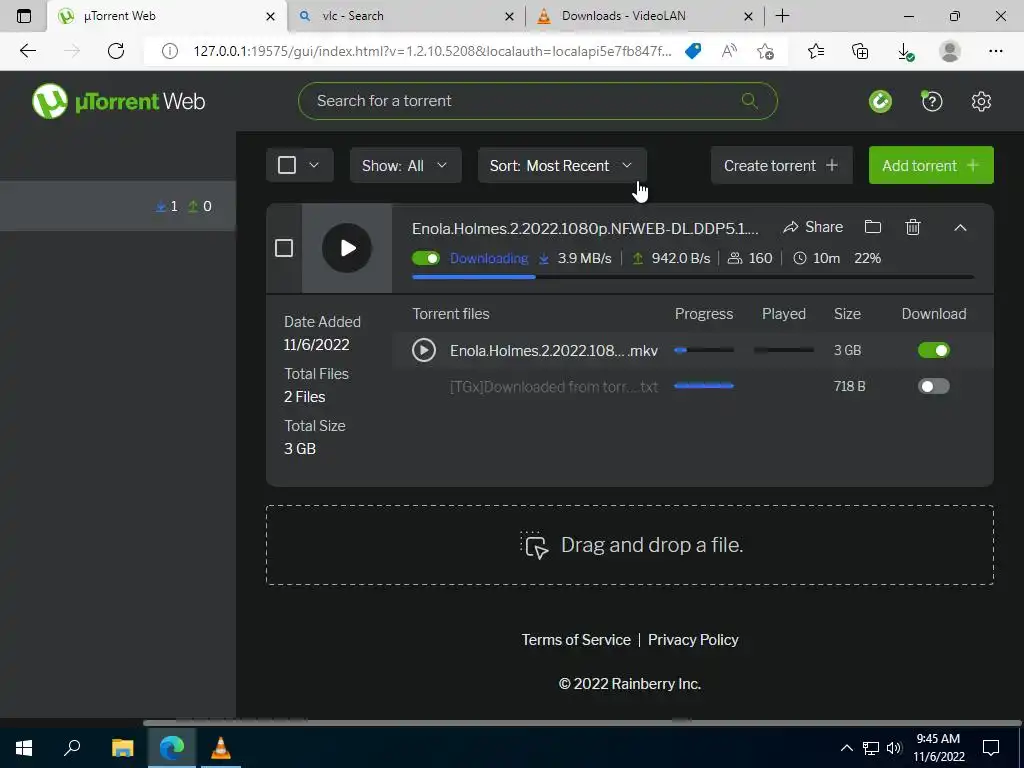The width and height of the screenshot is (1024, 768).
Task: Click the torrent overall progress bar
Action: [x=693, y=277]
